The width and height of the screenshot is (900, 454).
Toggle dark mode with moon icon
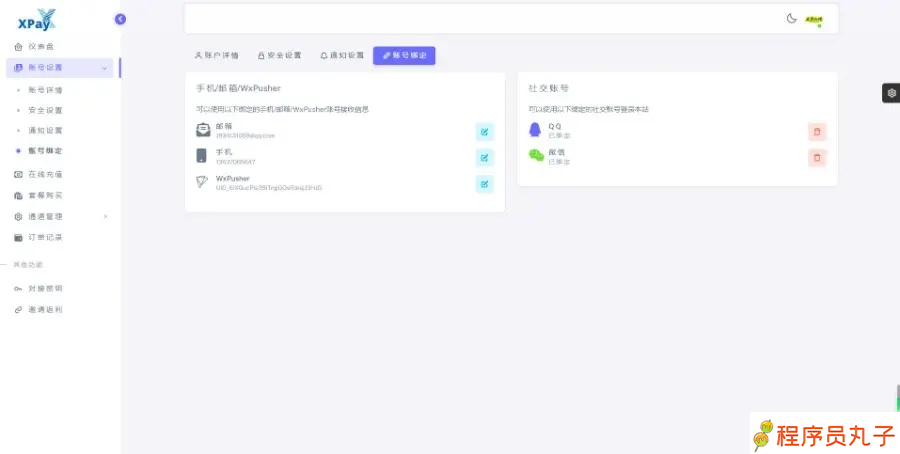tap(792, 18)
